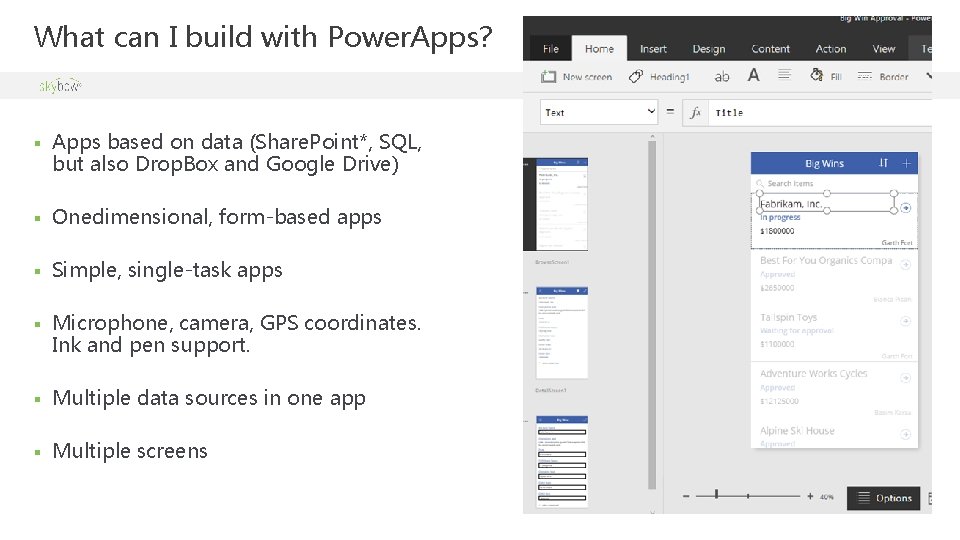Select the Home ribbon tab
Screen dimensions: 960x540
tap(599, 49)
